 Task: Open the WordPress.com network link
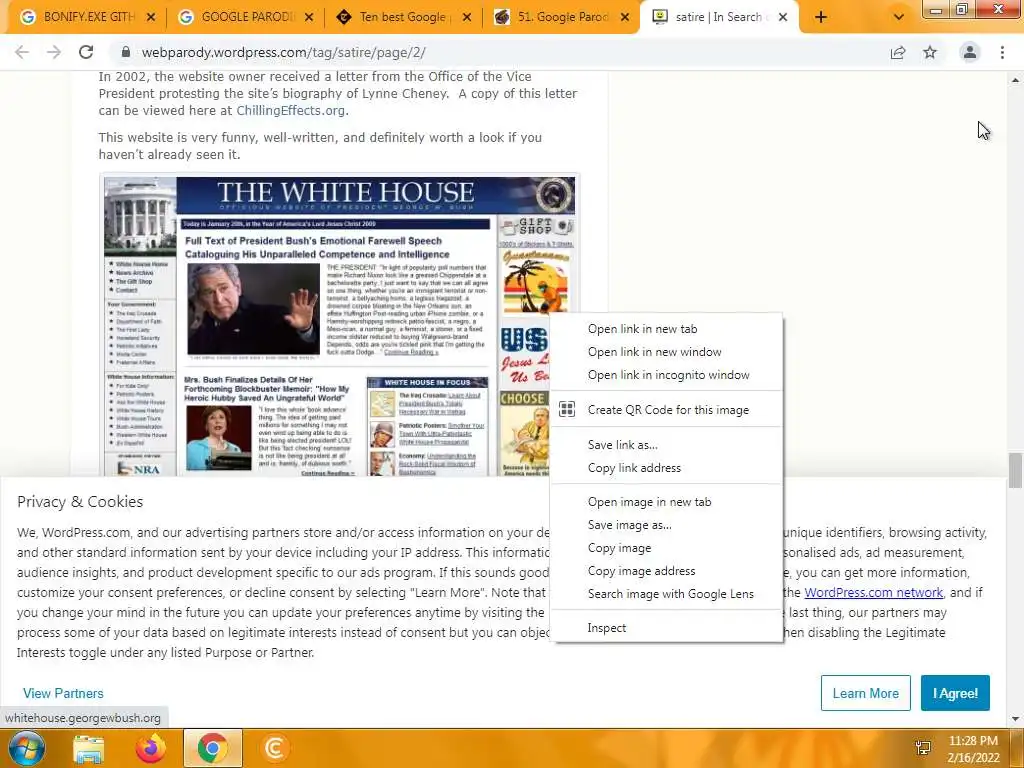tap(873, 592)
